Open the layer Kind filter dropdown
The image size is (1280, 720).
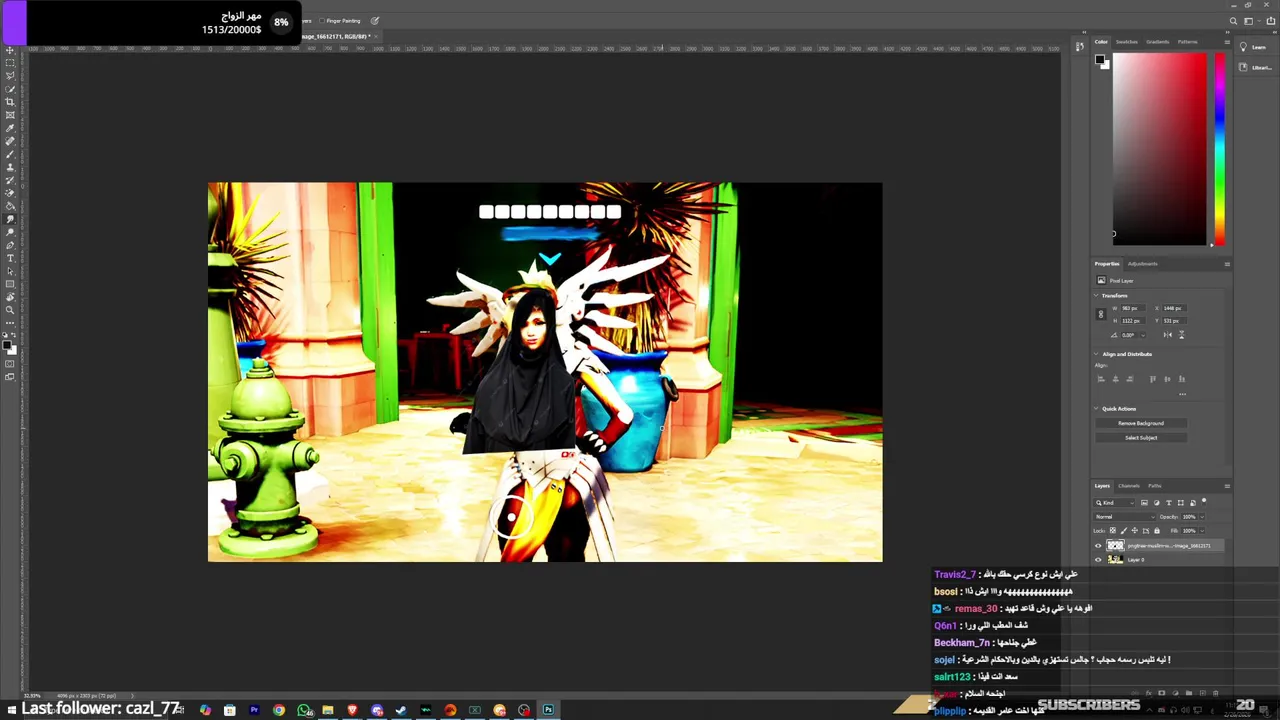[1114, 503]
